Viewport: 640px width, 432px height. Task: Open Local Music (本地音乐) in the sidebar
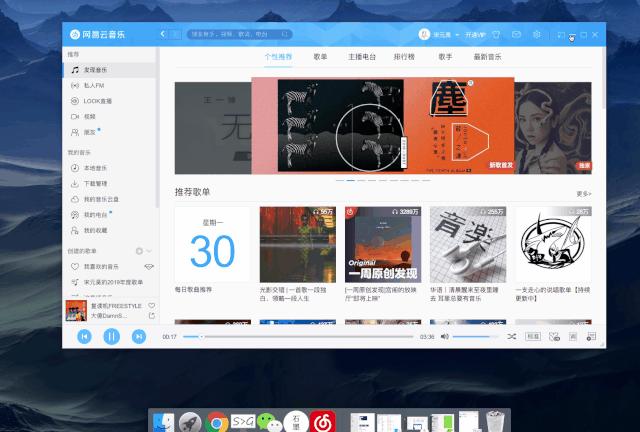coord(109,168)
